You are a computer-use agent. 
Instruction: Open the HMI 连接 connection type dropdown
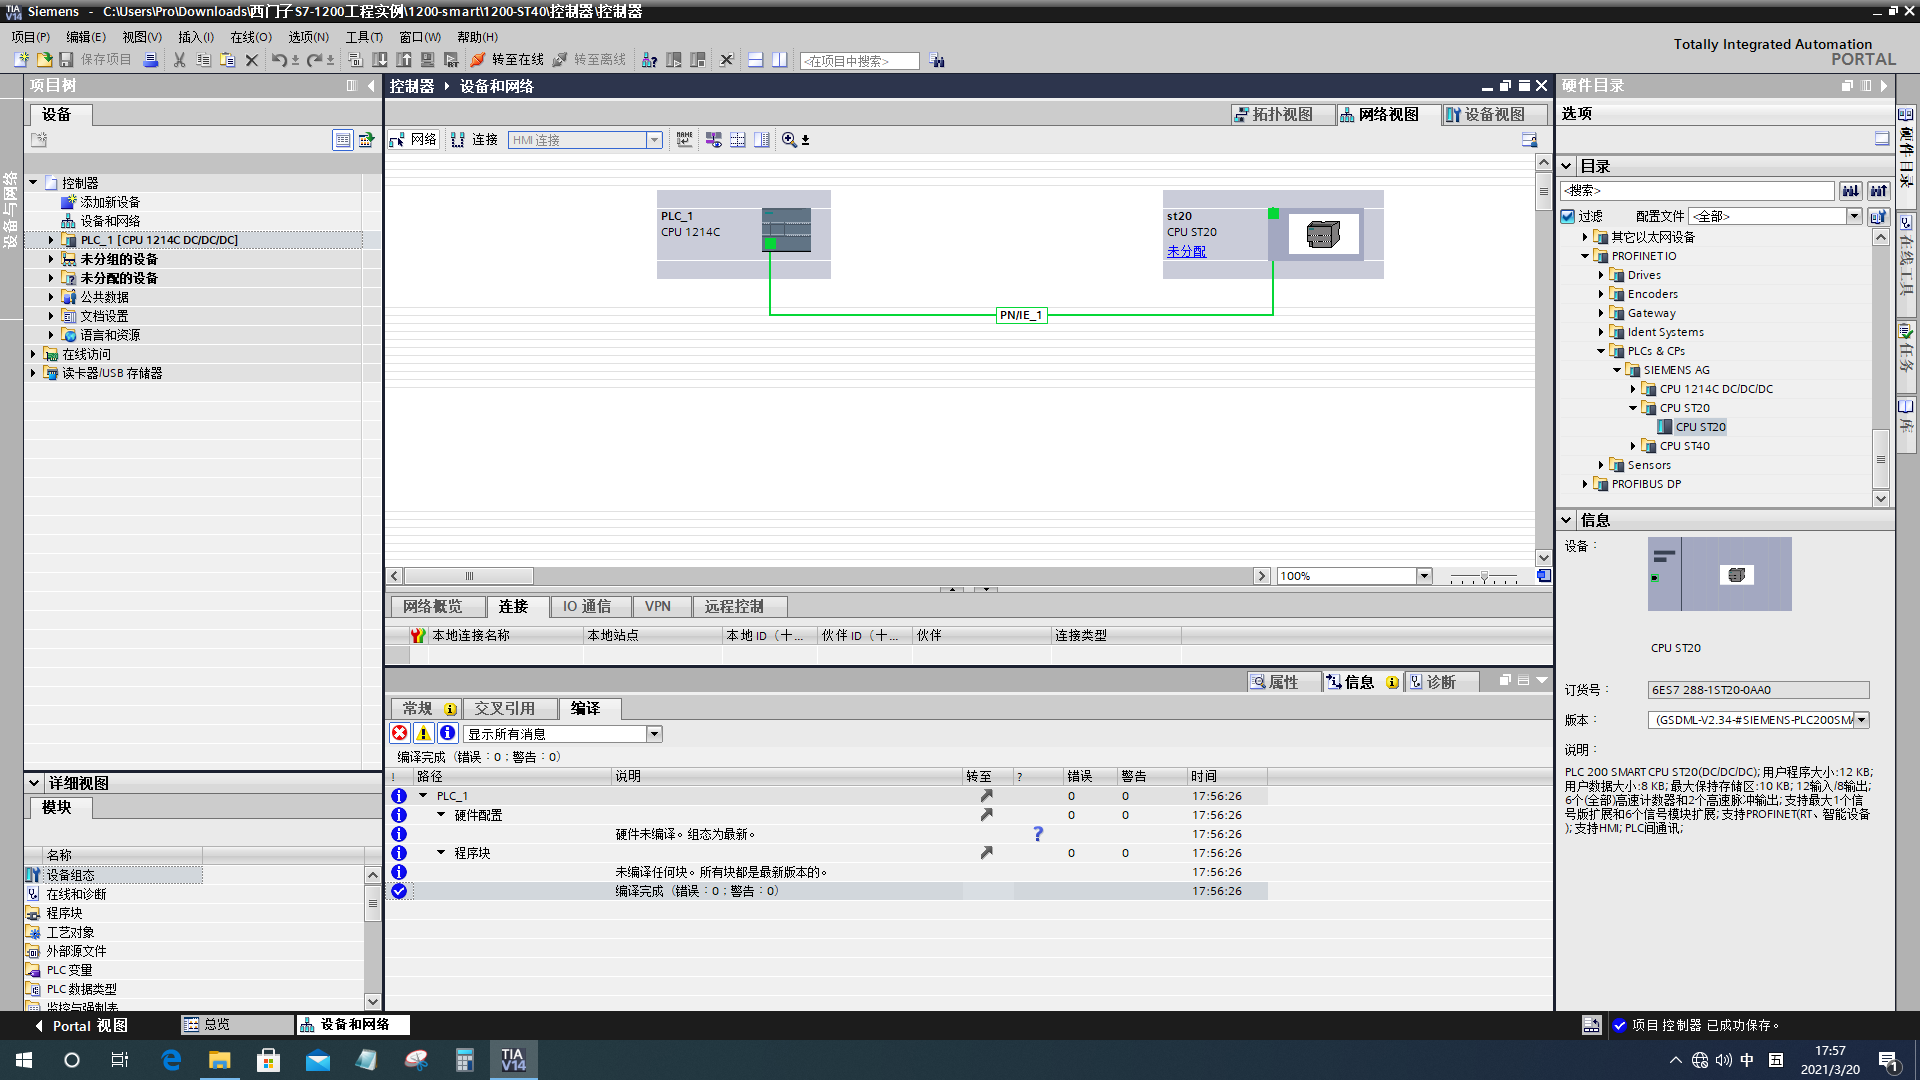tap(654, 140)
